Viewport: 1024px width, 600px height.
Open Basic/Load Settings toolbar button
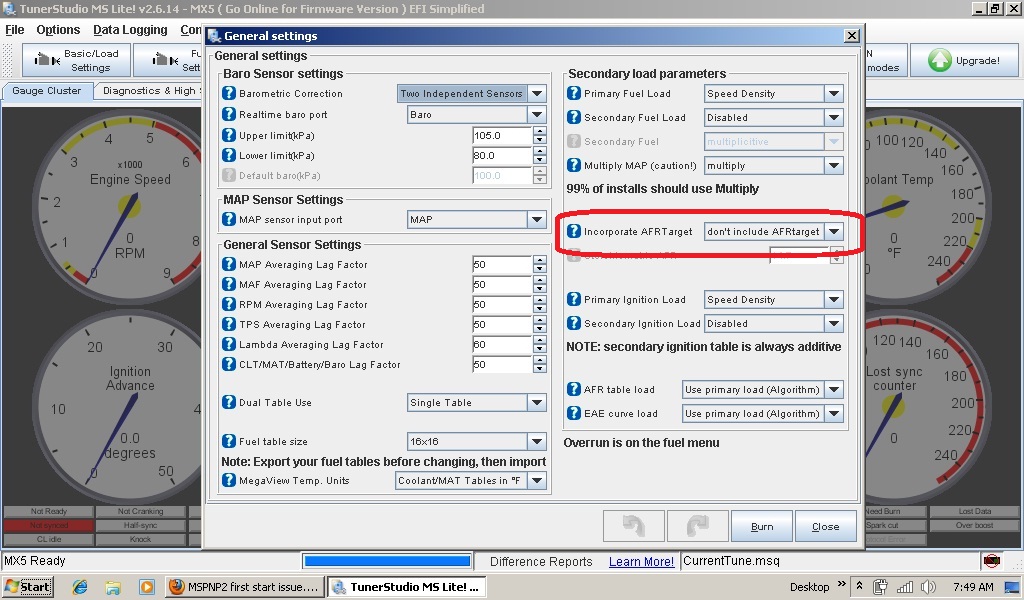[x=76, y=61]
